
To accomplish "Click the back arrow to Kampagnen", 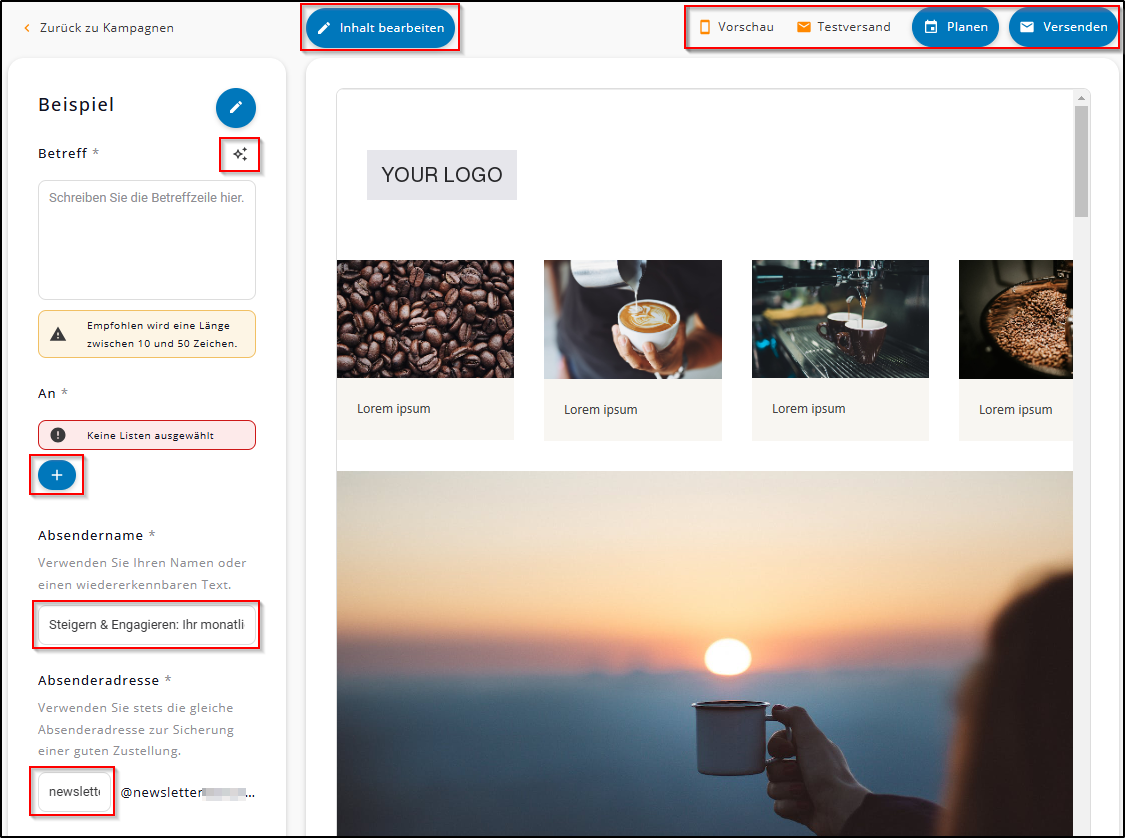I will coord(27,28).
